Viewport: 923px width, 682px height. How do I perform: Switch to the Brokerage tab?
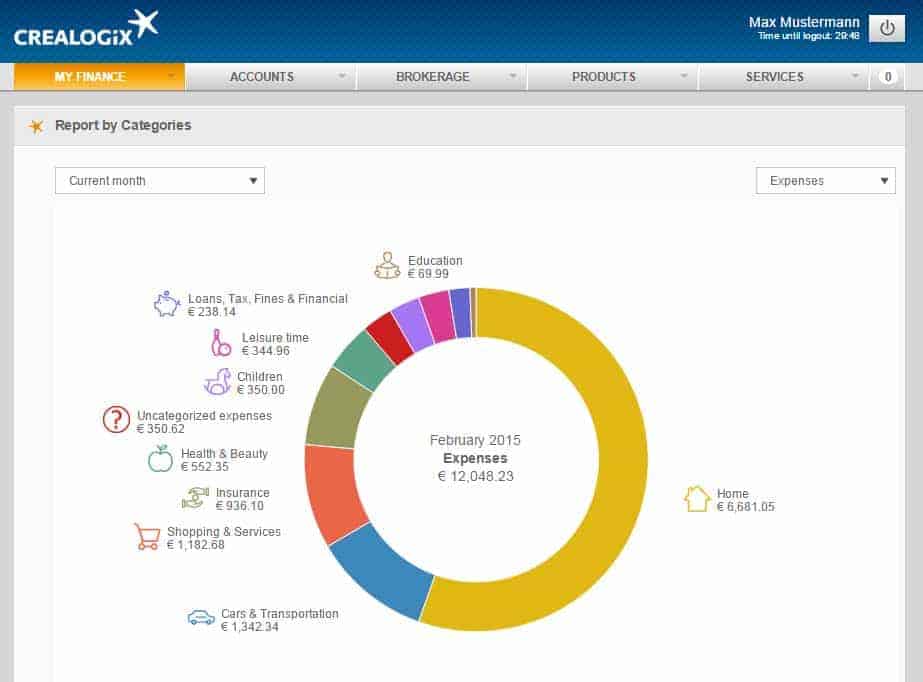tap(432, 77)
